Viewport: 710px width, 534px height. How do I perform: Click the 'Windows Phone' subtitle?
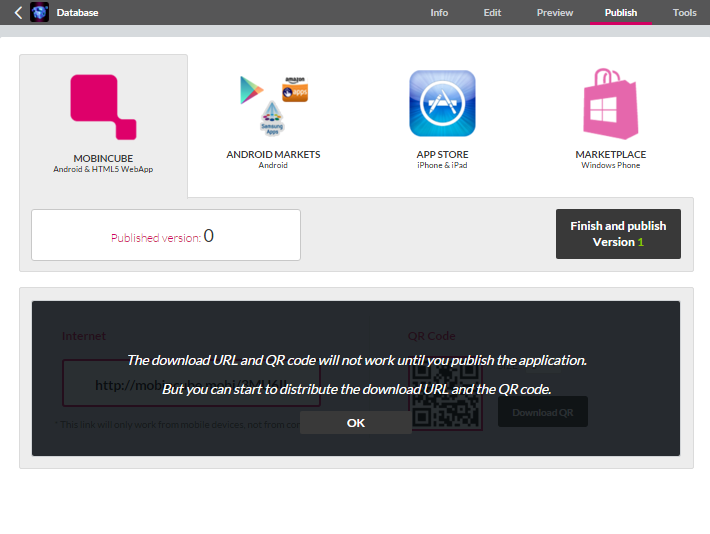610,165
